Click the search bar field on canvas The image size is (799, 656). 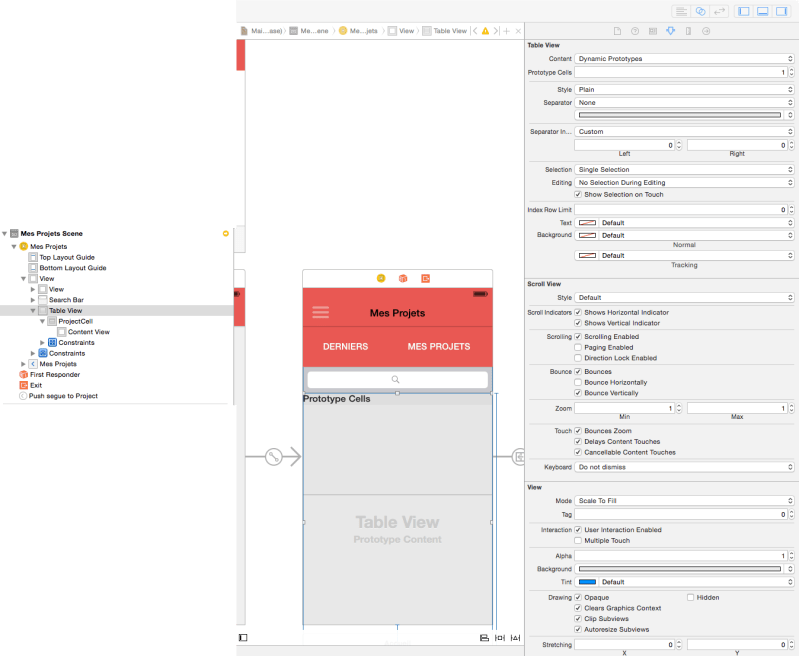[397, 379]
